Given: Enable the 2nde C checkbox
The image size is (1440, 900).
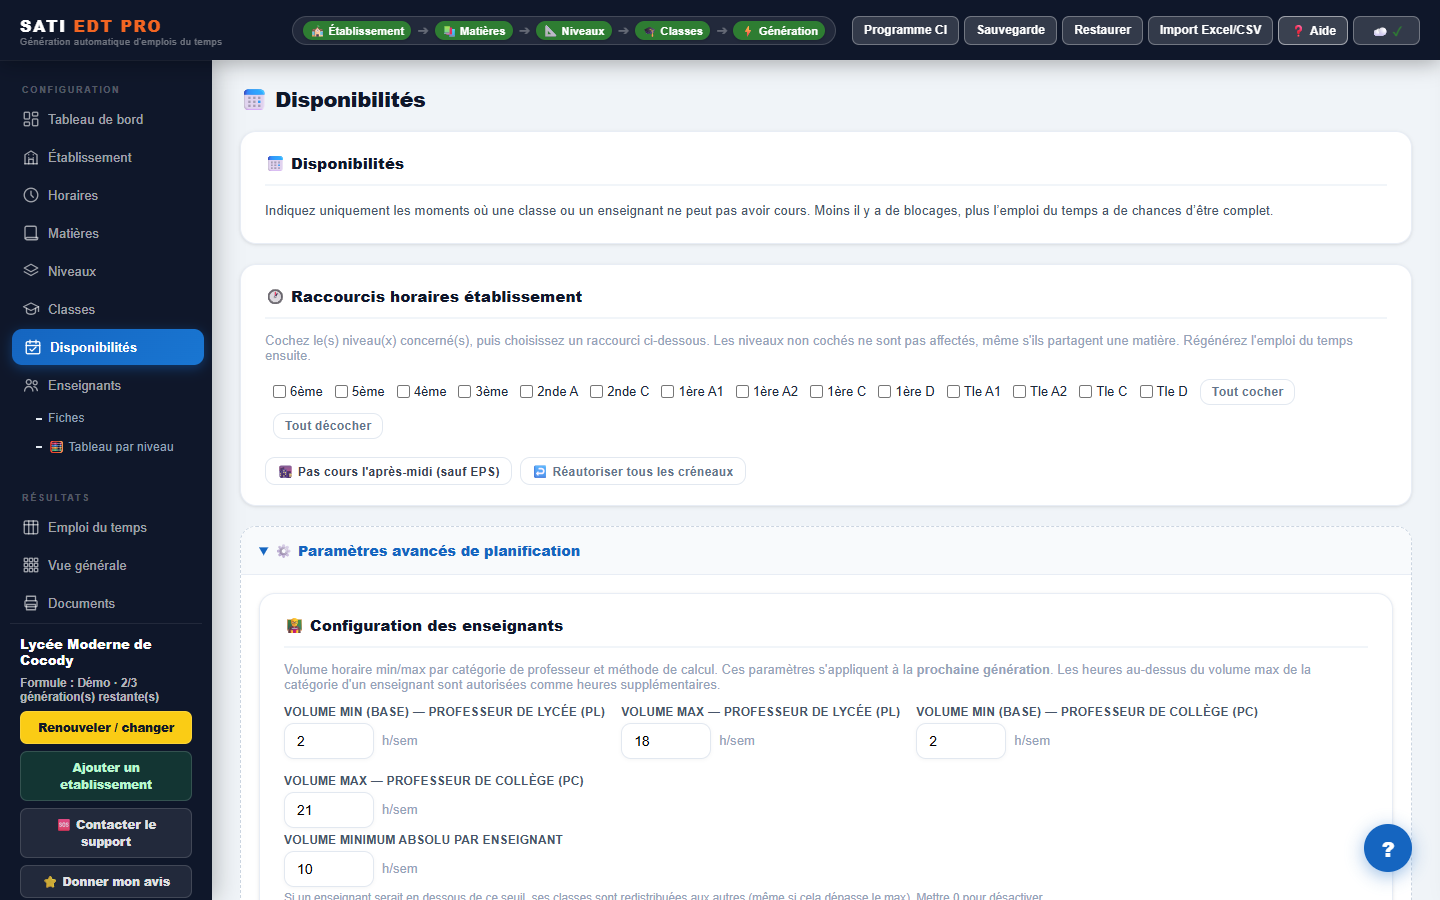Looking at the screenshot, I should (x=597, y=391).
